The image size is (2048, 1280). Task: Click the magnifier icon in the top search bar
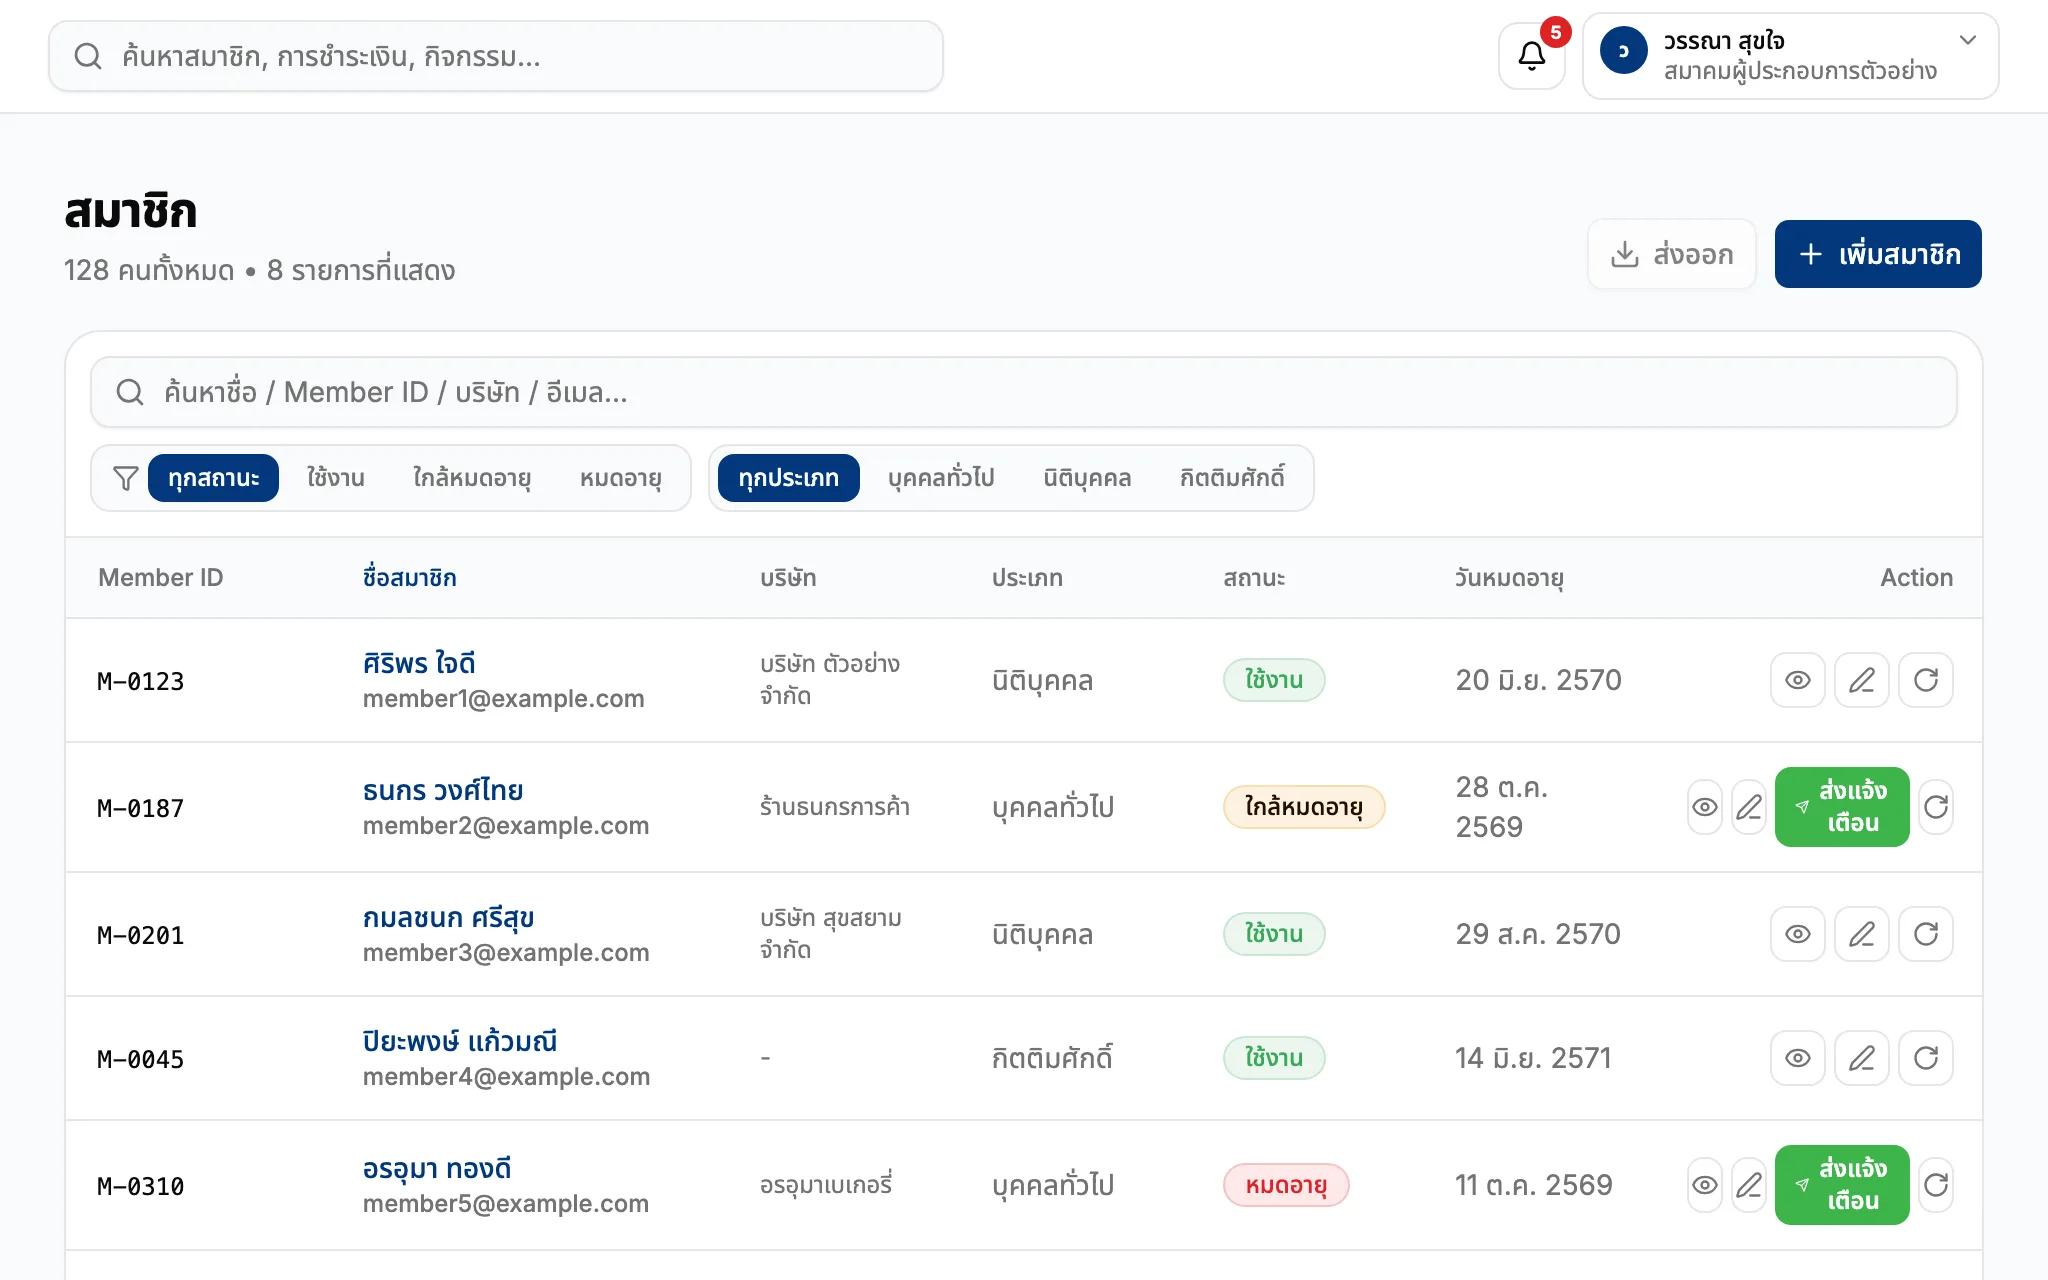pyautogui.click(x=88, y=56)
